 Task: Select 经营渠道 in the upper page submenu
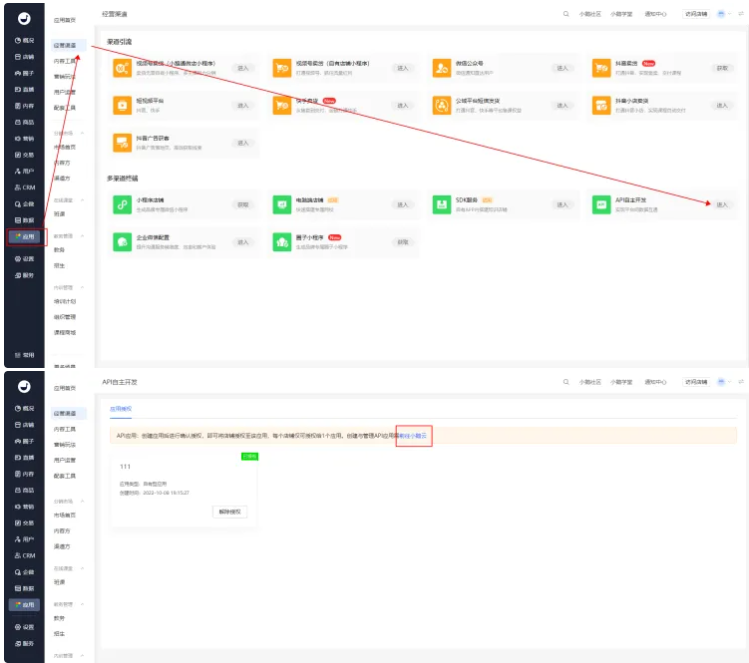click(x=69, y=45)
